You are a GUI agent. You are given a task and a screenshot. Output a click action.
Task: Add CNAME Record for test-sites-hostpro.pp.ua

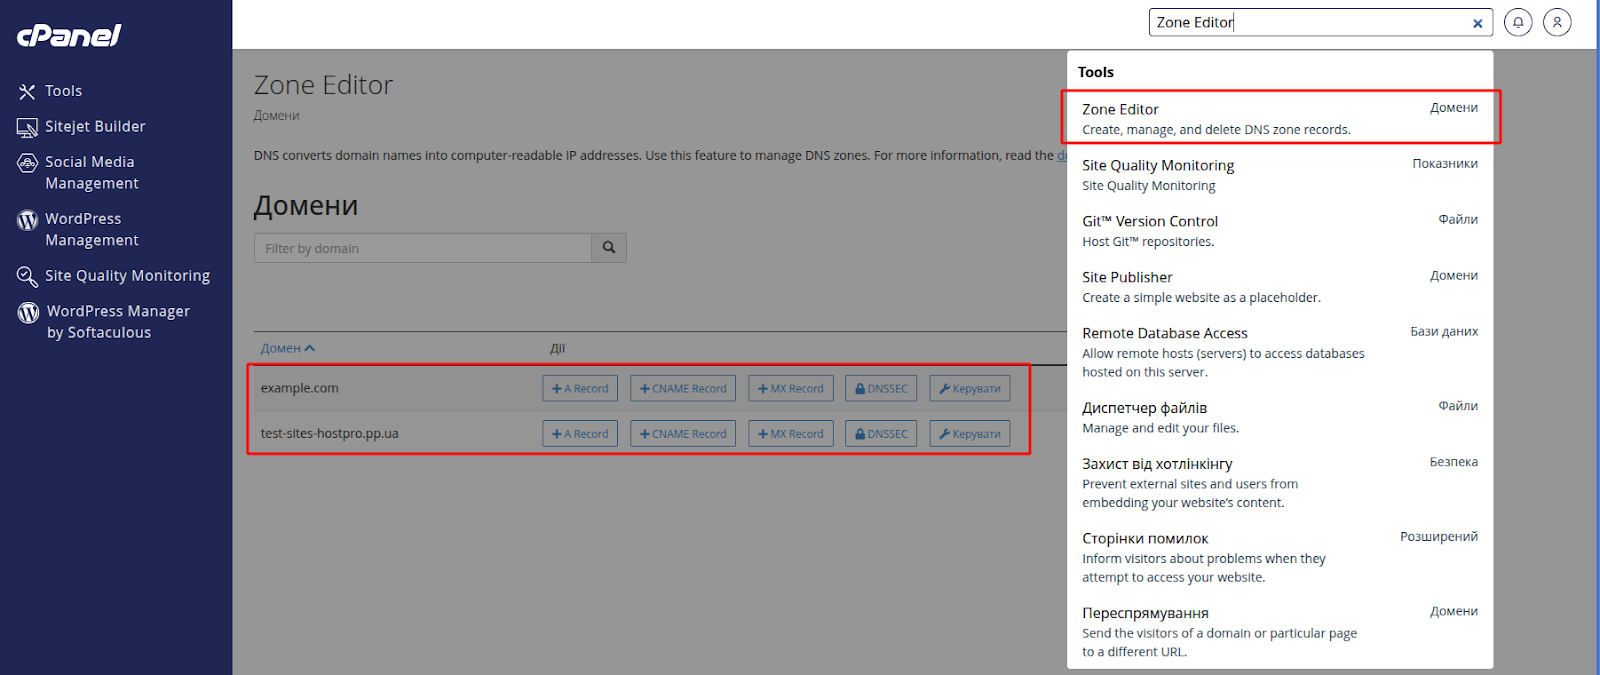[x=683, y=434]
